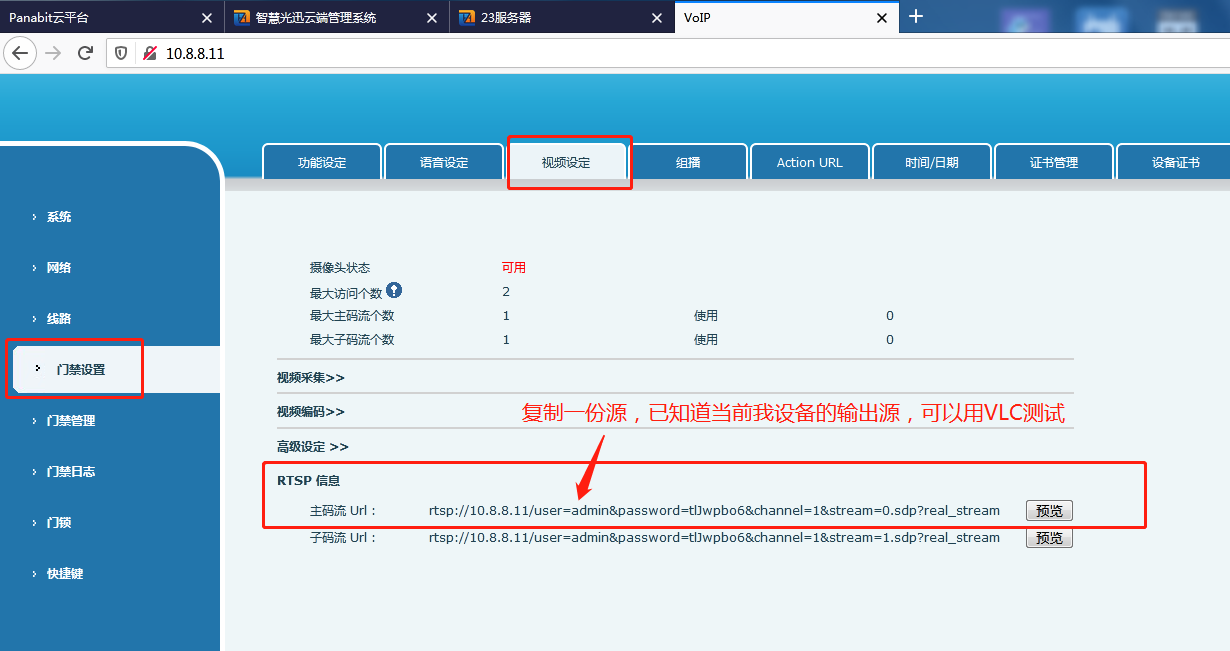Expand the 高级设定 section
The image size is (1230, 651).
click(312, 446)
